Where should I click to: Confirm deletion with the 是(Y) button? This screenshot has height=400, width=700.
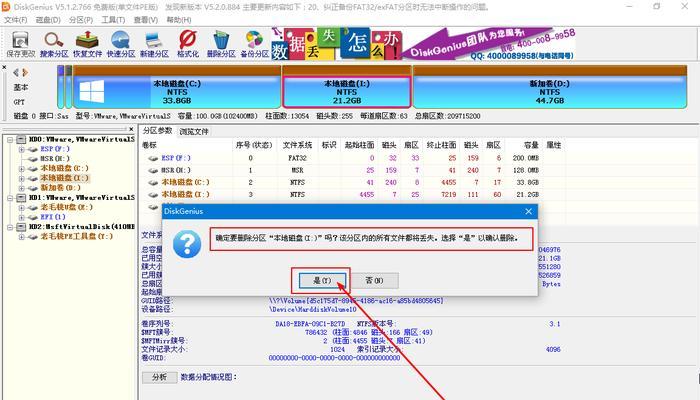coord(322,280)
